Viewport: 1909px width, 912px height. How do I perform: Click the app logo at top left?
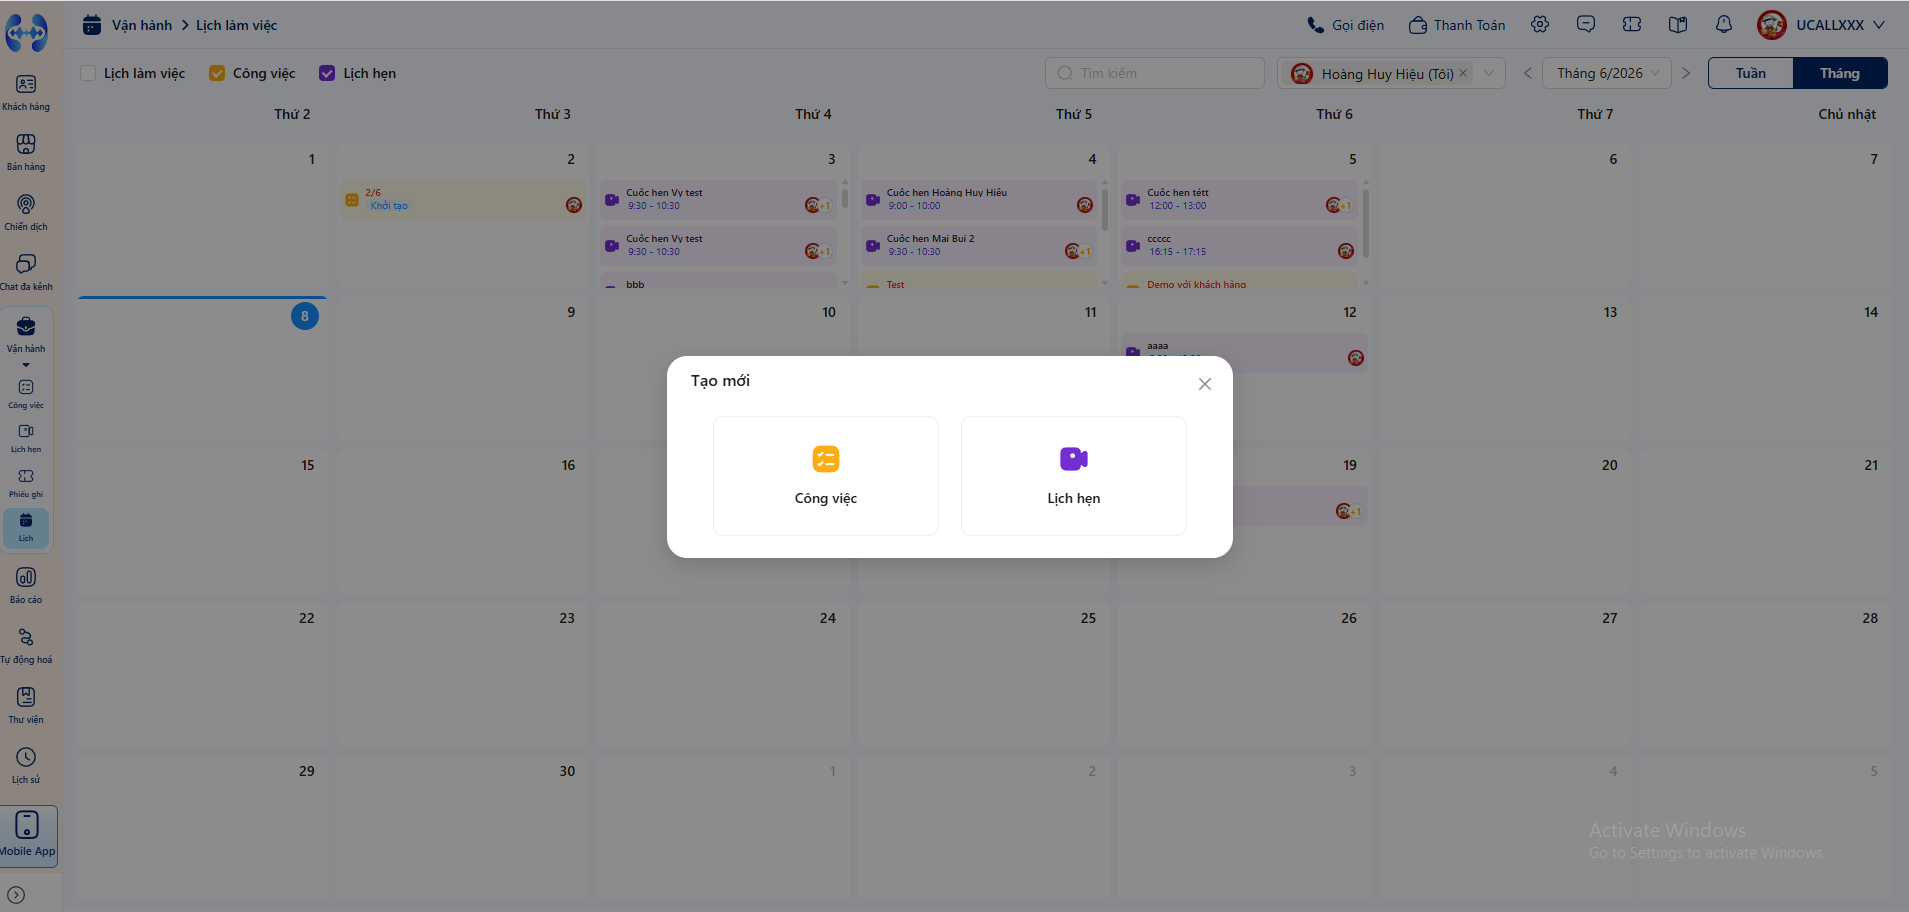point(26,33)
